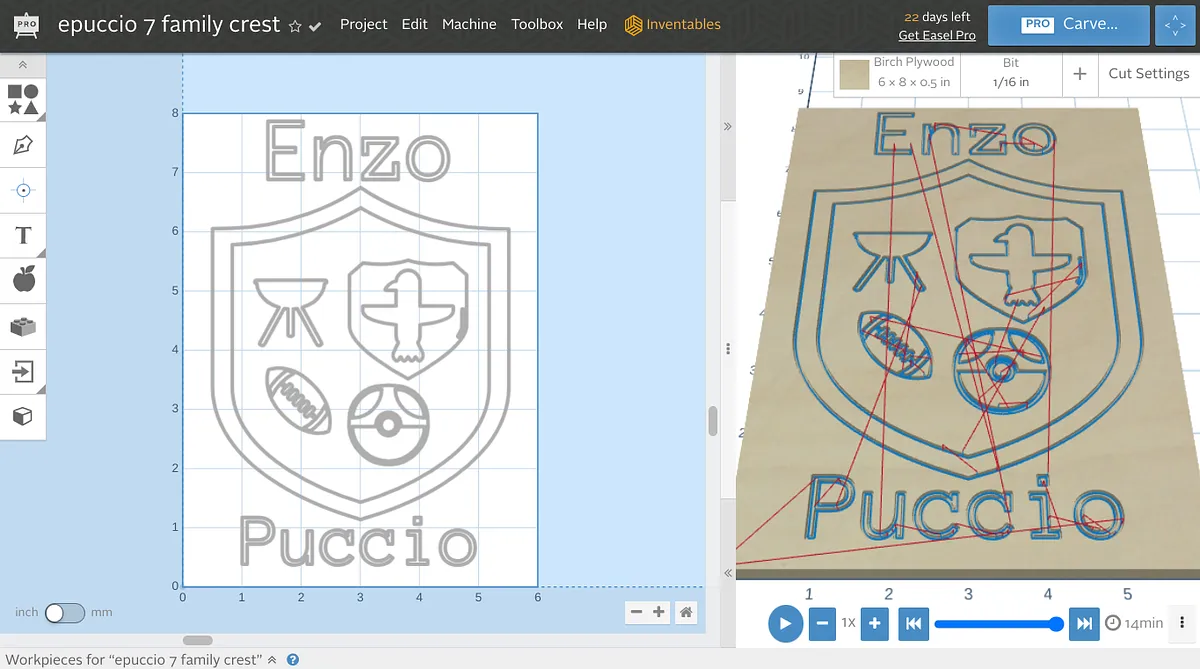Collapse the left tool panel chevron
1200x669 pixels.
[x=23, y=65]
